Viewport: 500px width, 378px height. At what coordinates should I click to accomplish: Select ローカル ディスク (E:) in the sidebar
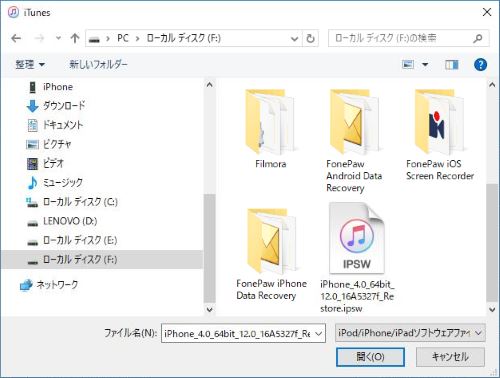(80, 240)
